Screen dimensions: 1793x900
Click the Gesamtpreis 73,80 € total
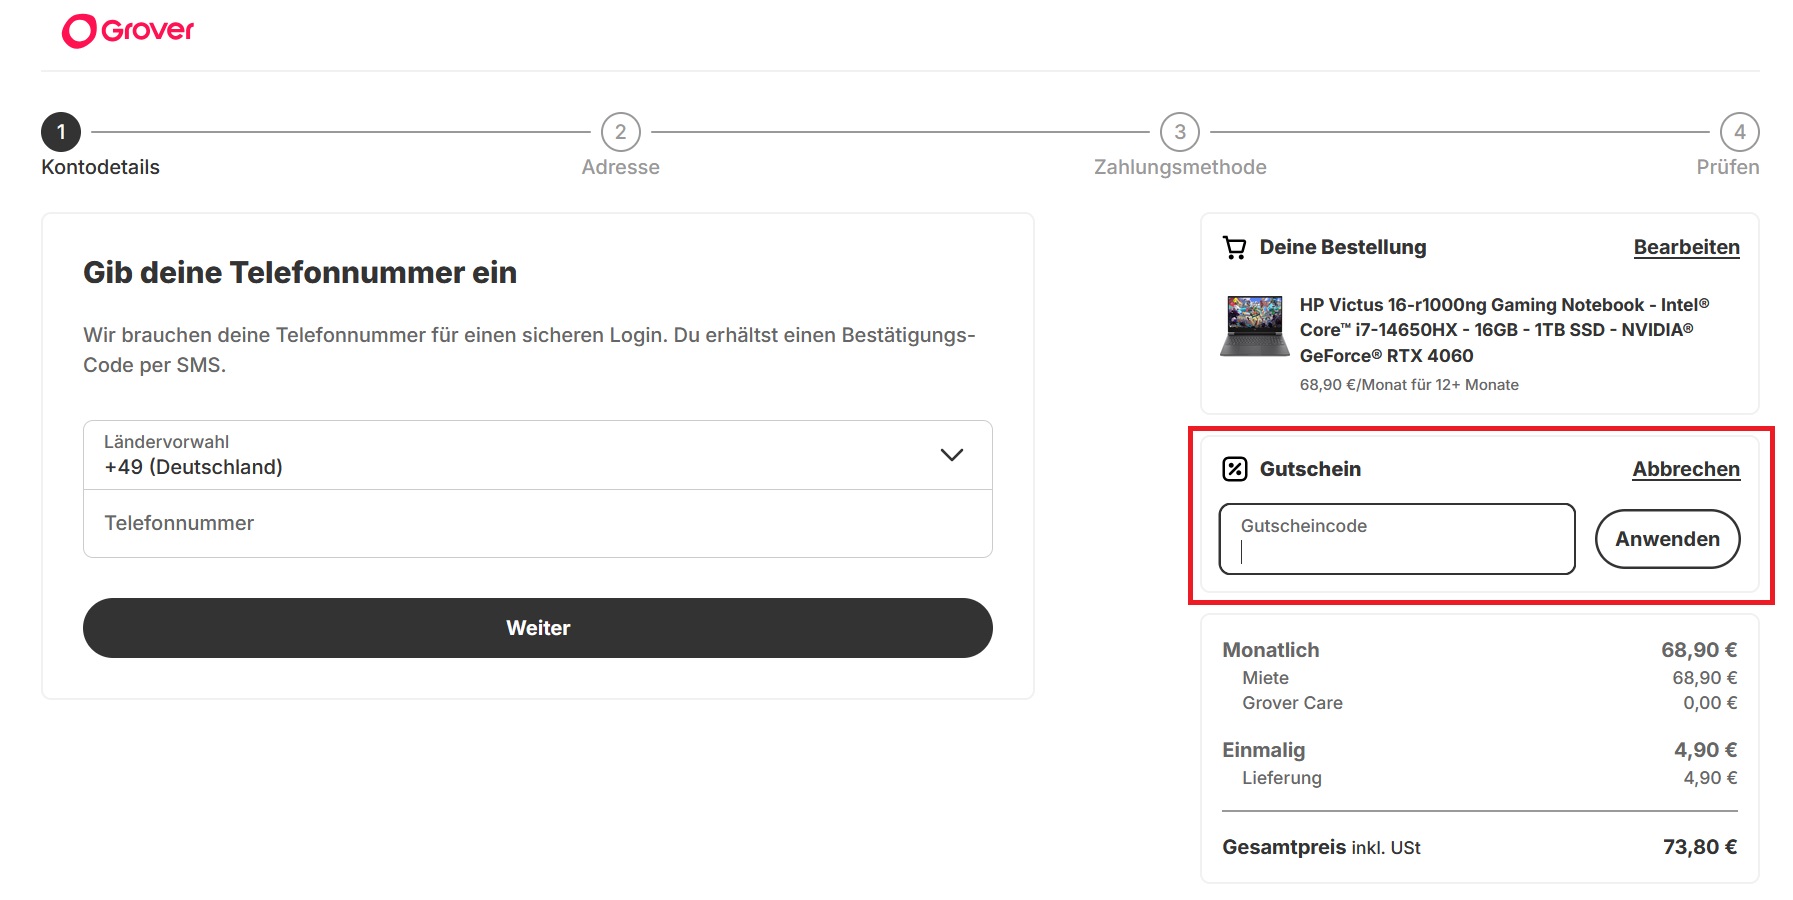tap(1700, 847)
